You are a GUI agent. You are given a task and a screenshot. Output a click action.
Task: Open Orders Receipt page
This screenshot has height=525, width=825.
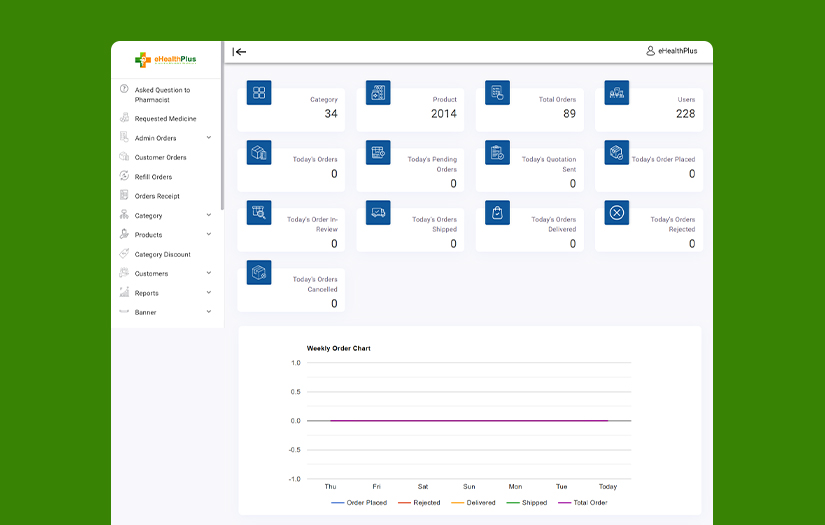tap(157, 196)
